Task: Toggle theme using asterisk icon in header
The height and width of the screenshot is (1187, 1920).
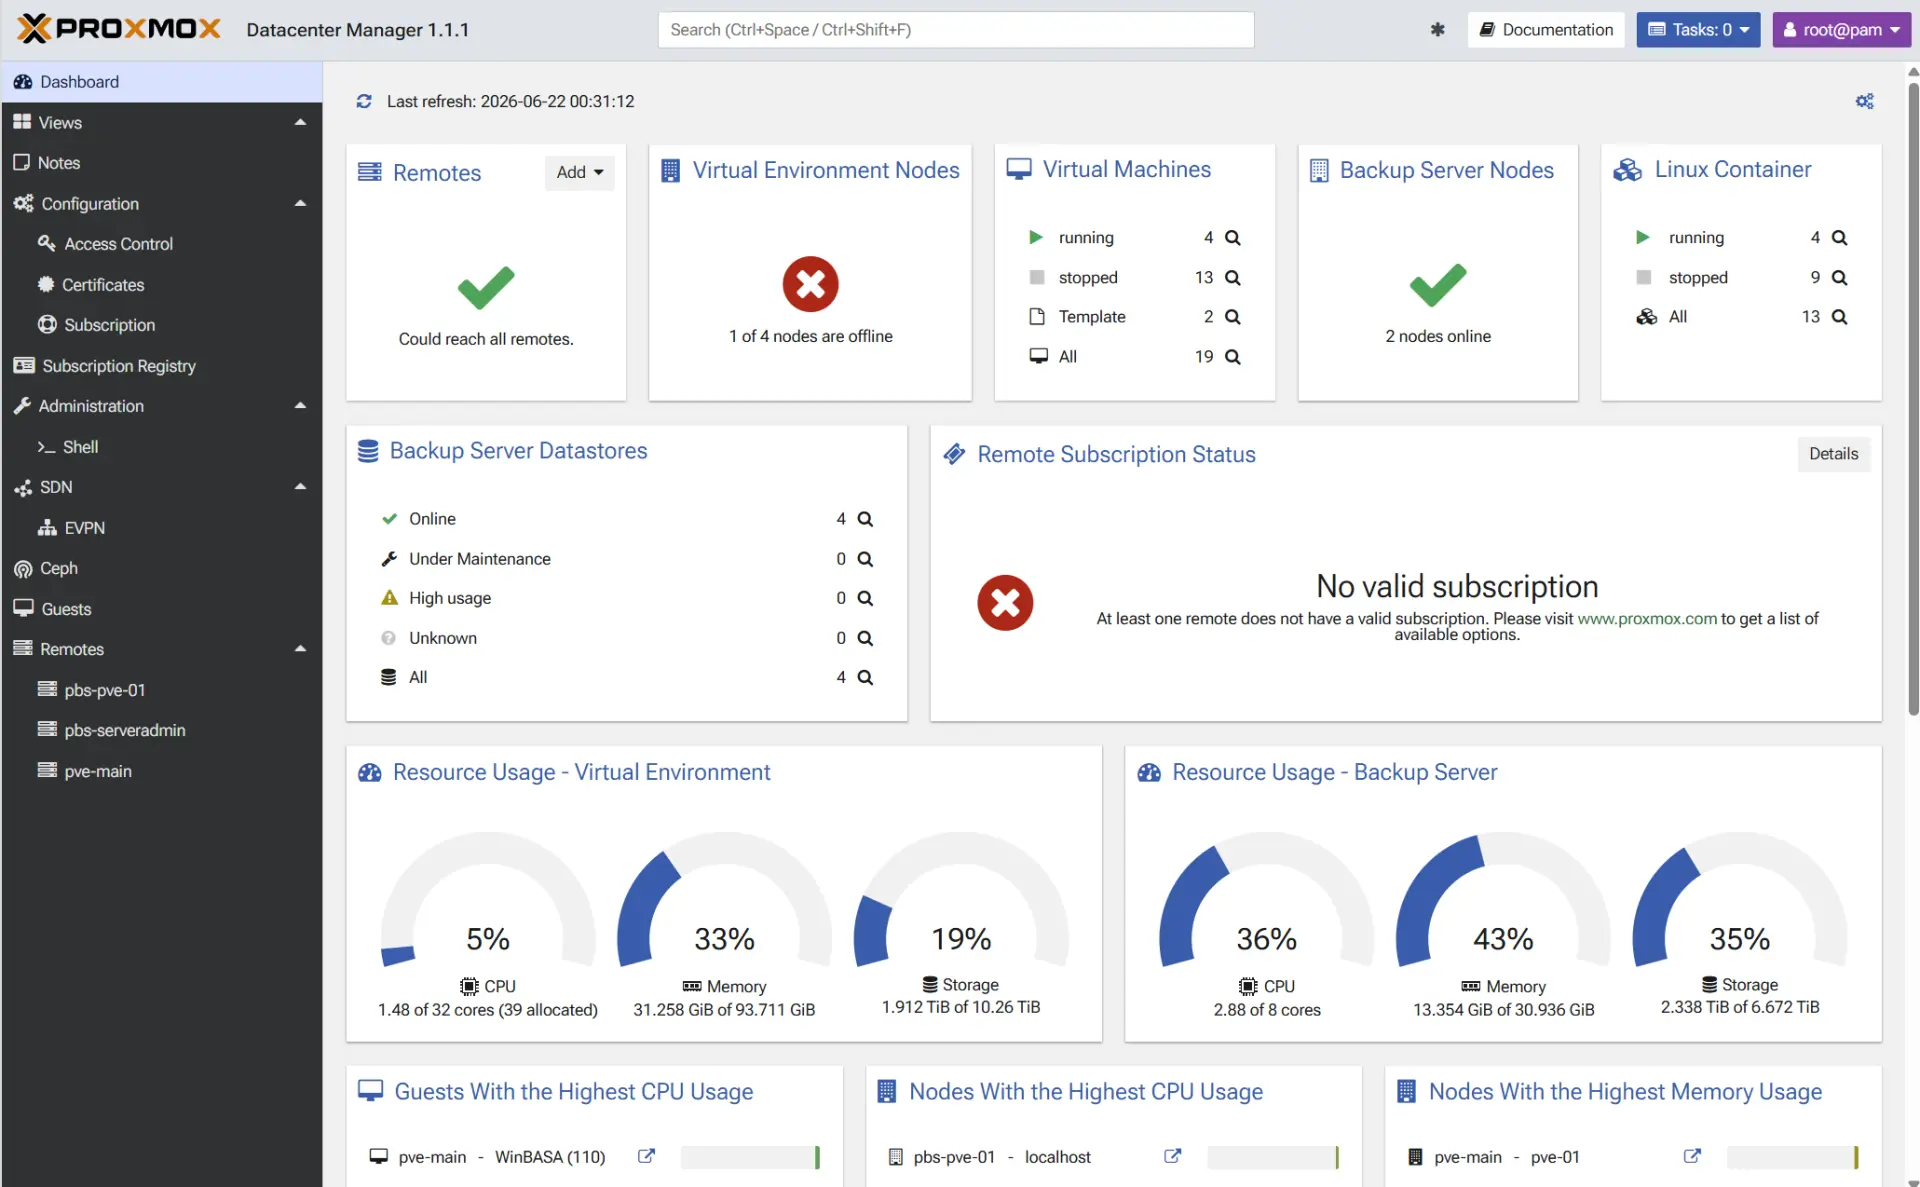Action: (x=1437, y=30)
